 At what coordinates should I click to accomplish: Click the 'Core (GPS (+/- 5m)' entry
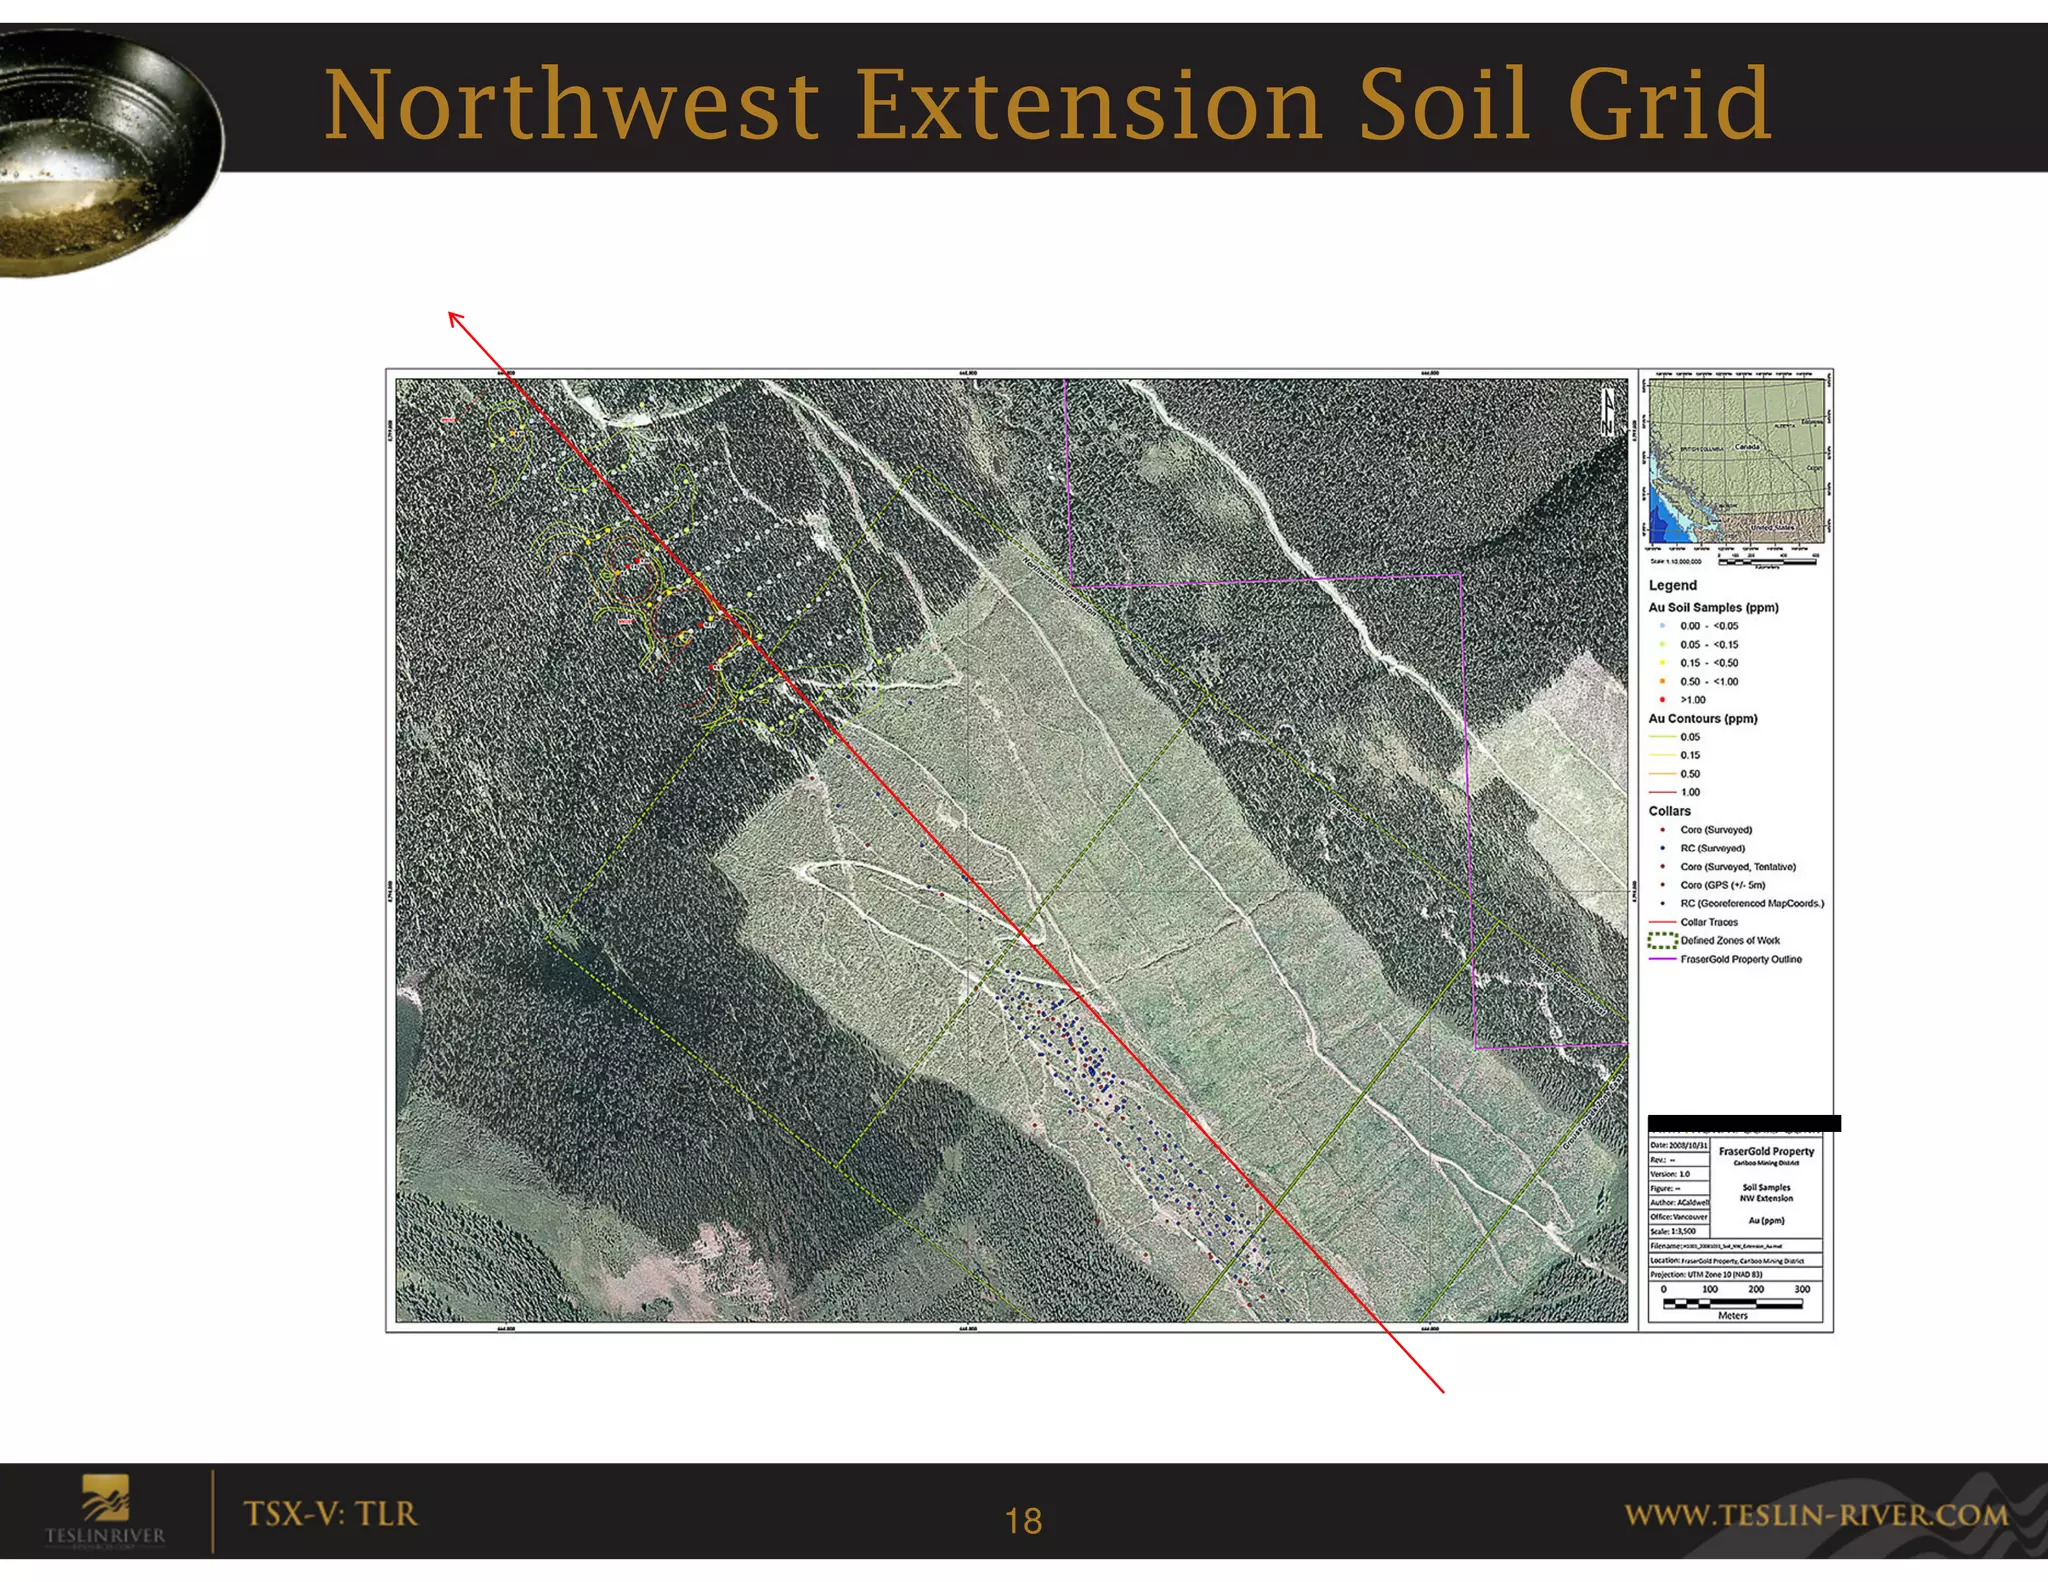pos(1713,885)
